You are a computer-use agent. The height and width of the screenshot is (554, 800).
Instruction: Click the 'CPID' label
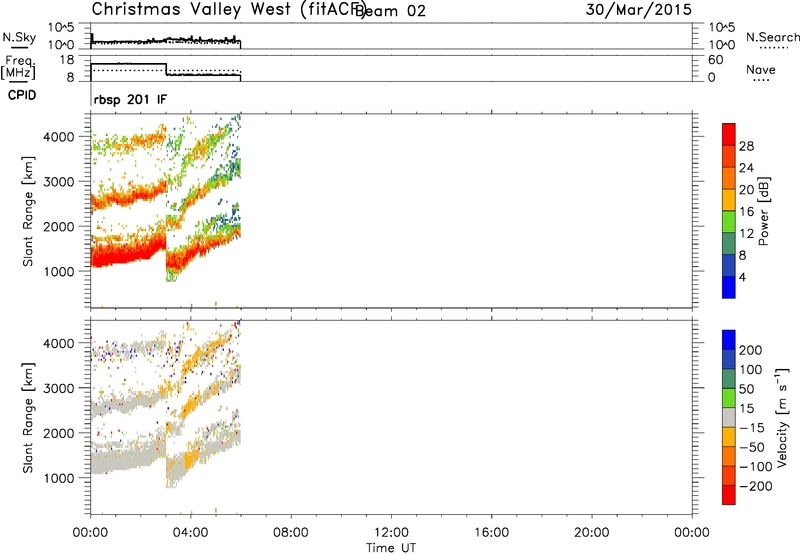[22, 95]
